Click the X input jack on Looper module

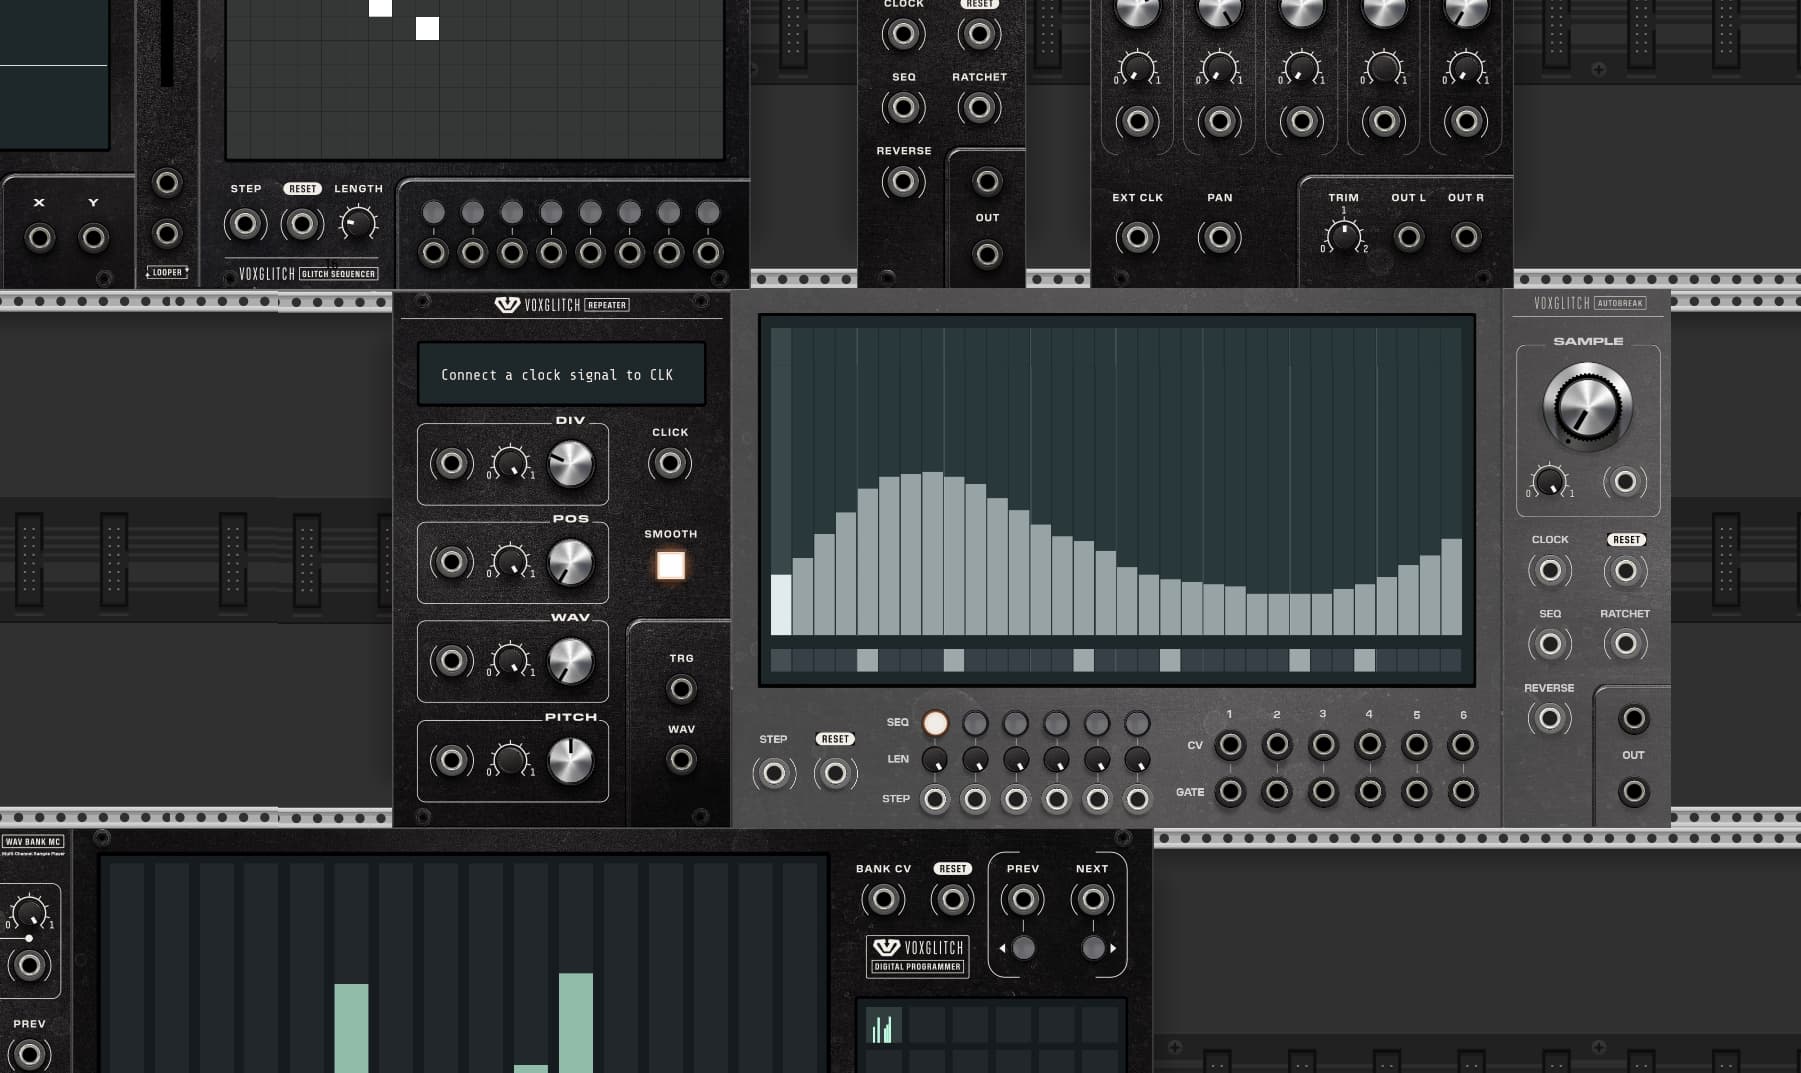[x=39, y=238]
